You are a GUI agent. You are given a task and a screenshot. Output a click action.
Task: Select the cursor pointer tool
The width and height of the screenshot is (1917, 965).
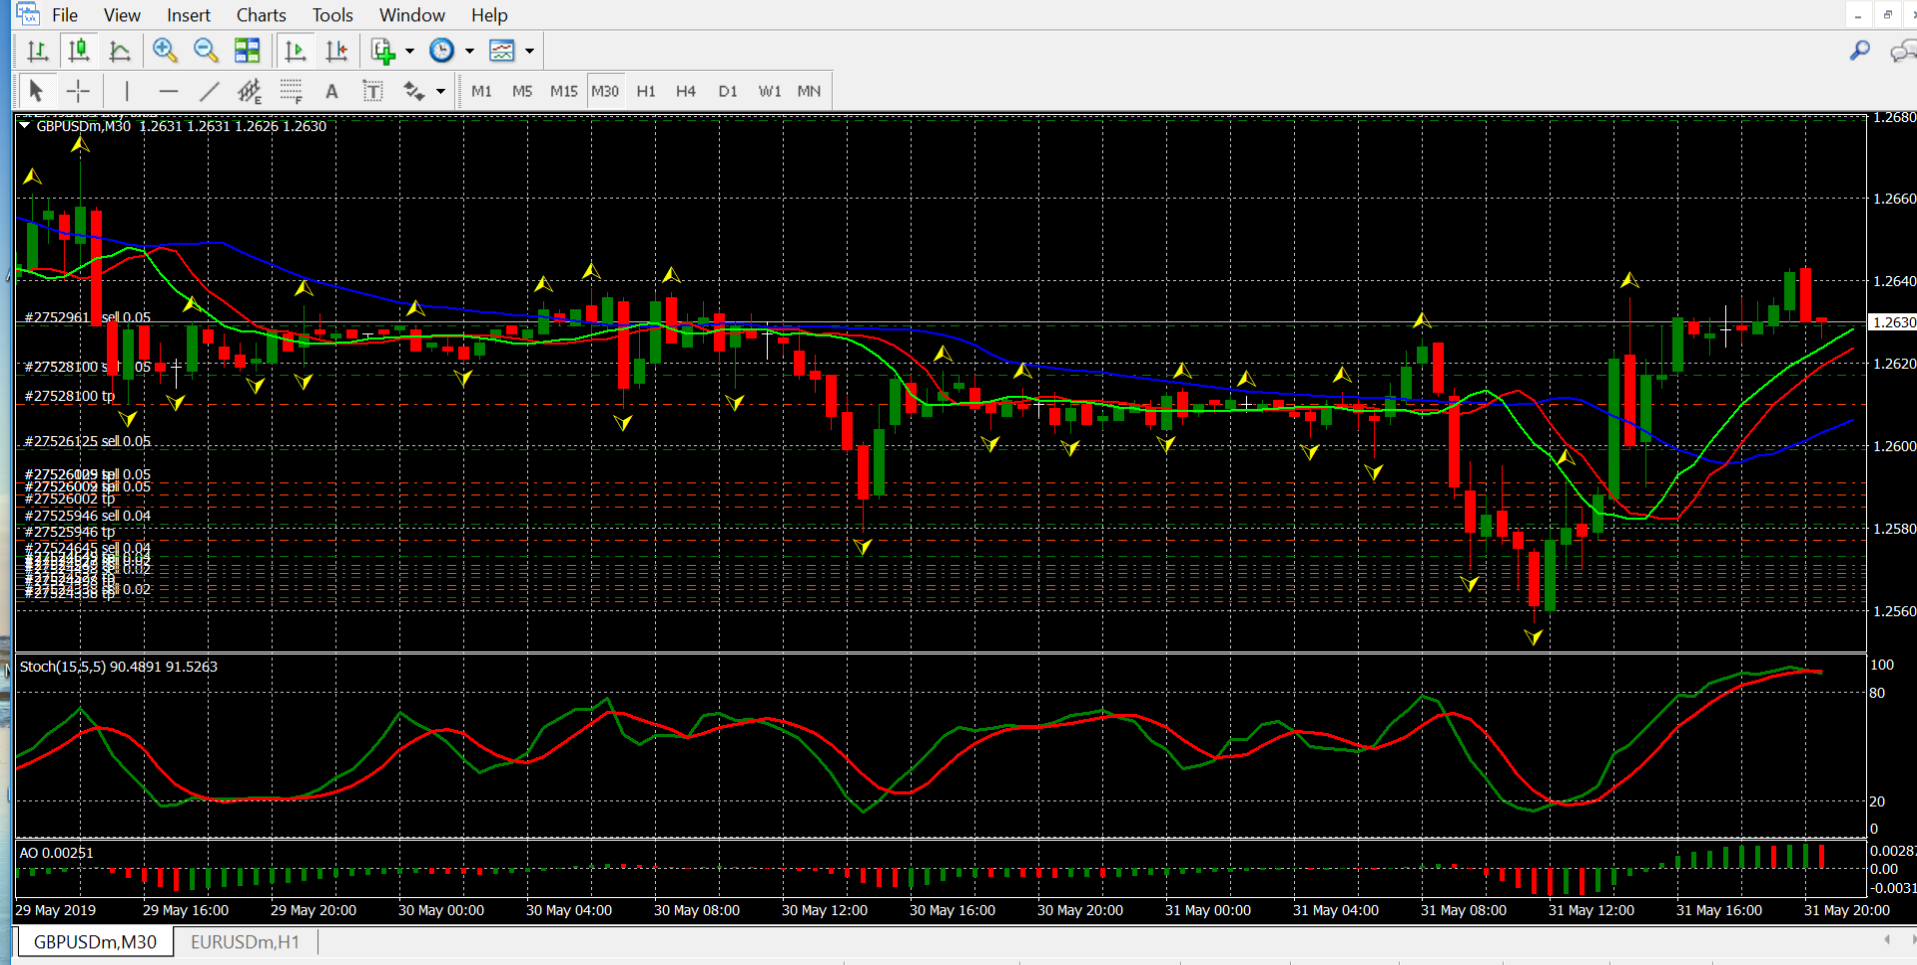(x=36, y=91)
